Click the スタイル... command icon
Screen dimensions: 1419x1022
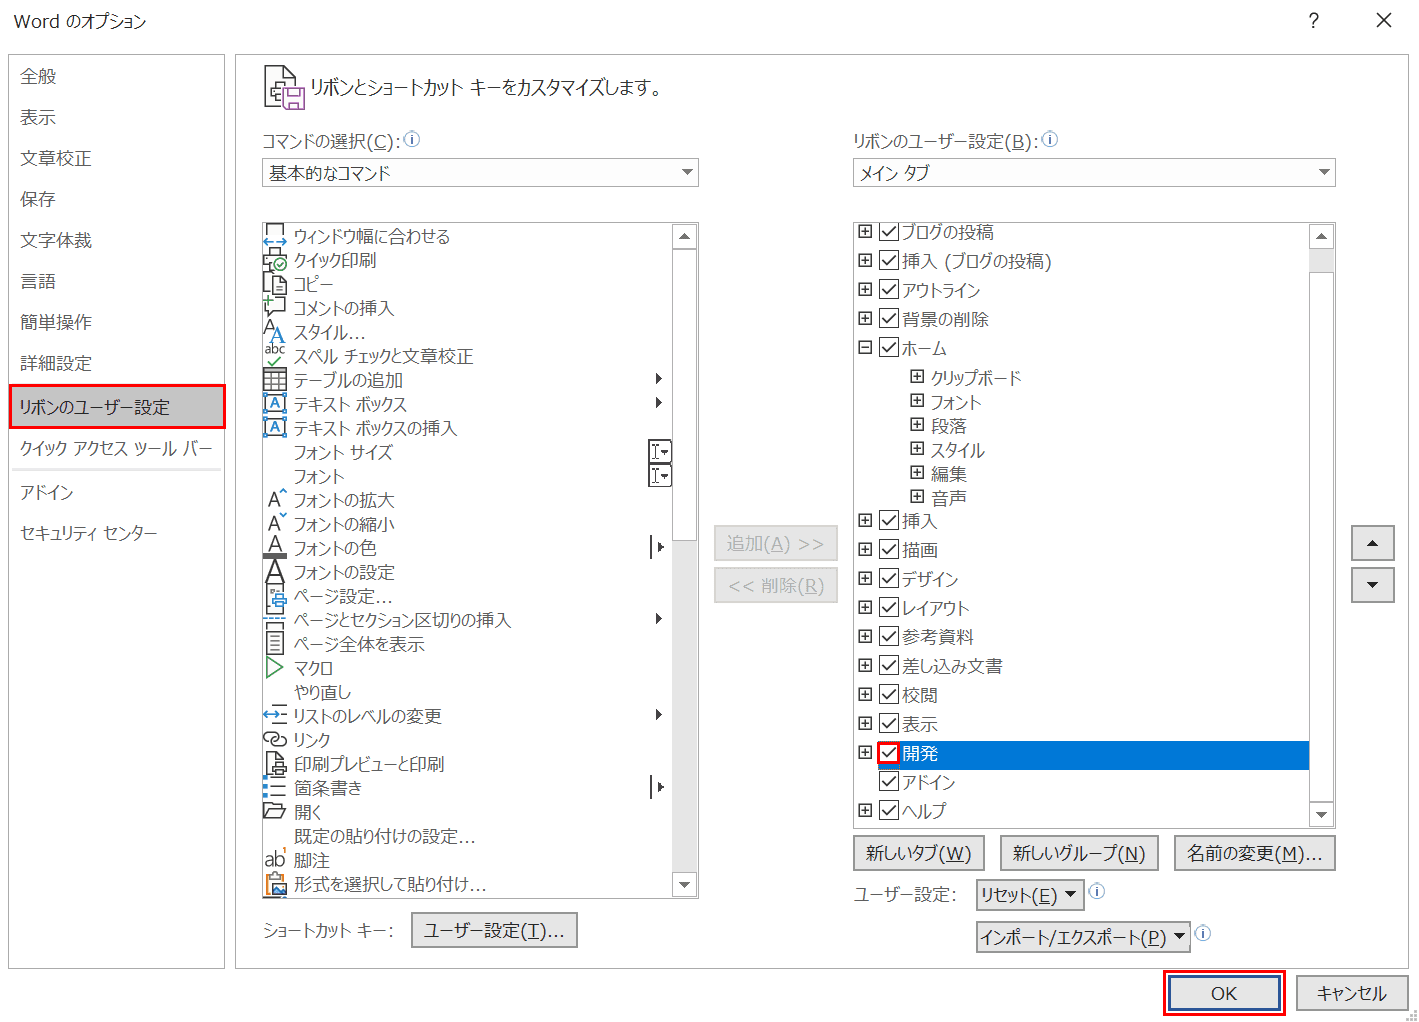click(275, 332)
